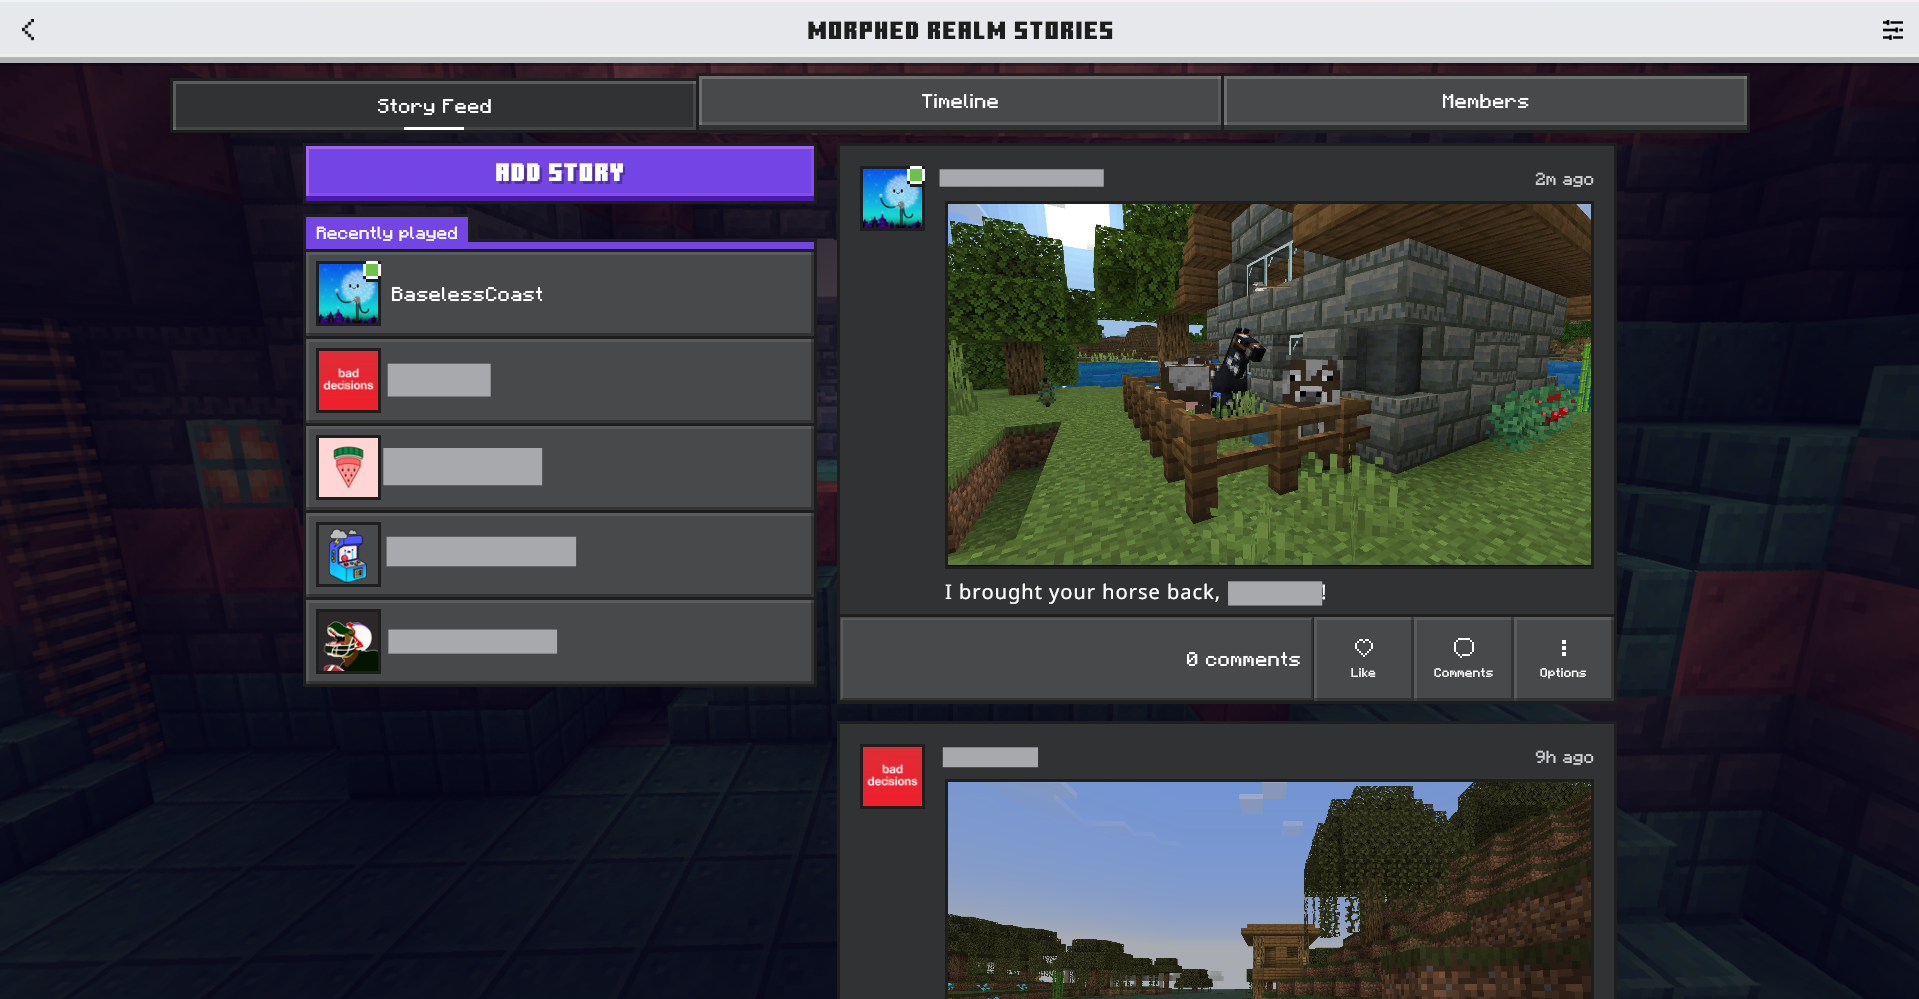This screenshot has height=999, width=1919.
Task: Go back using the arrow icon
Action: click(x=28, y=30)
